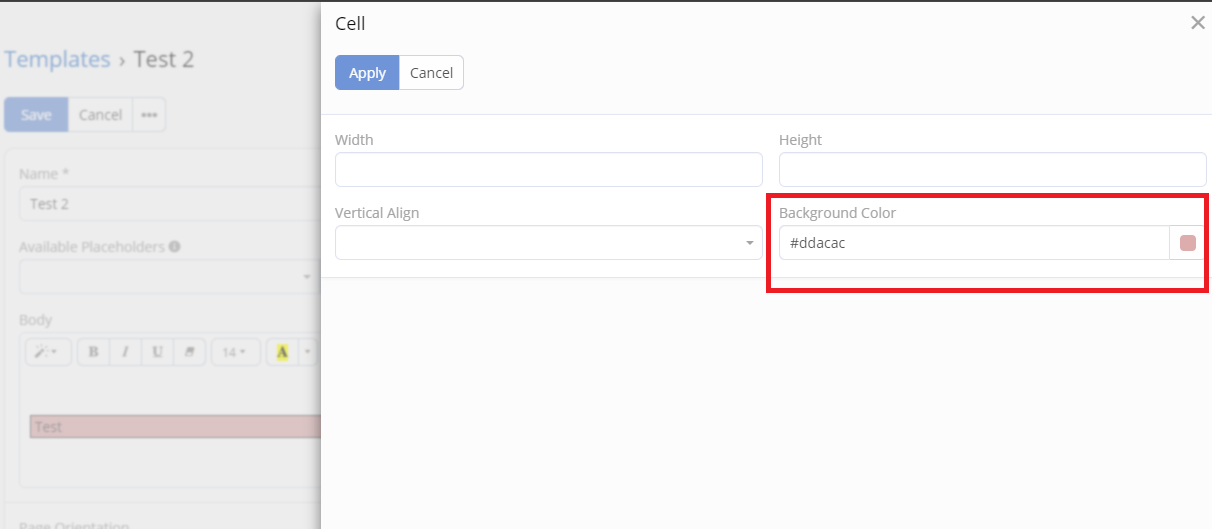Close the Cell dialog with X icon
The height and width of the screenshot is (529, 1212).
point(1197,23)
